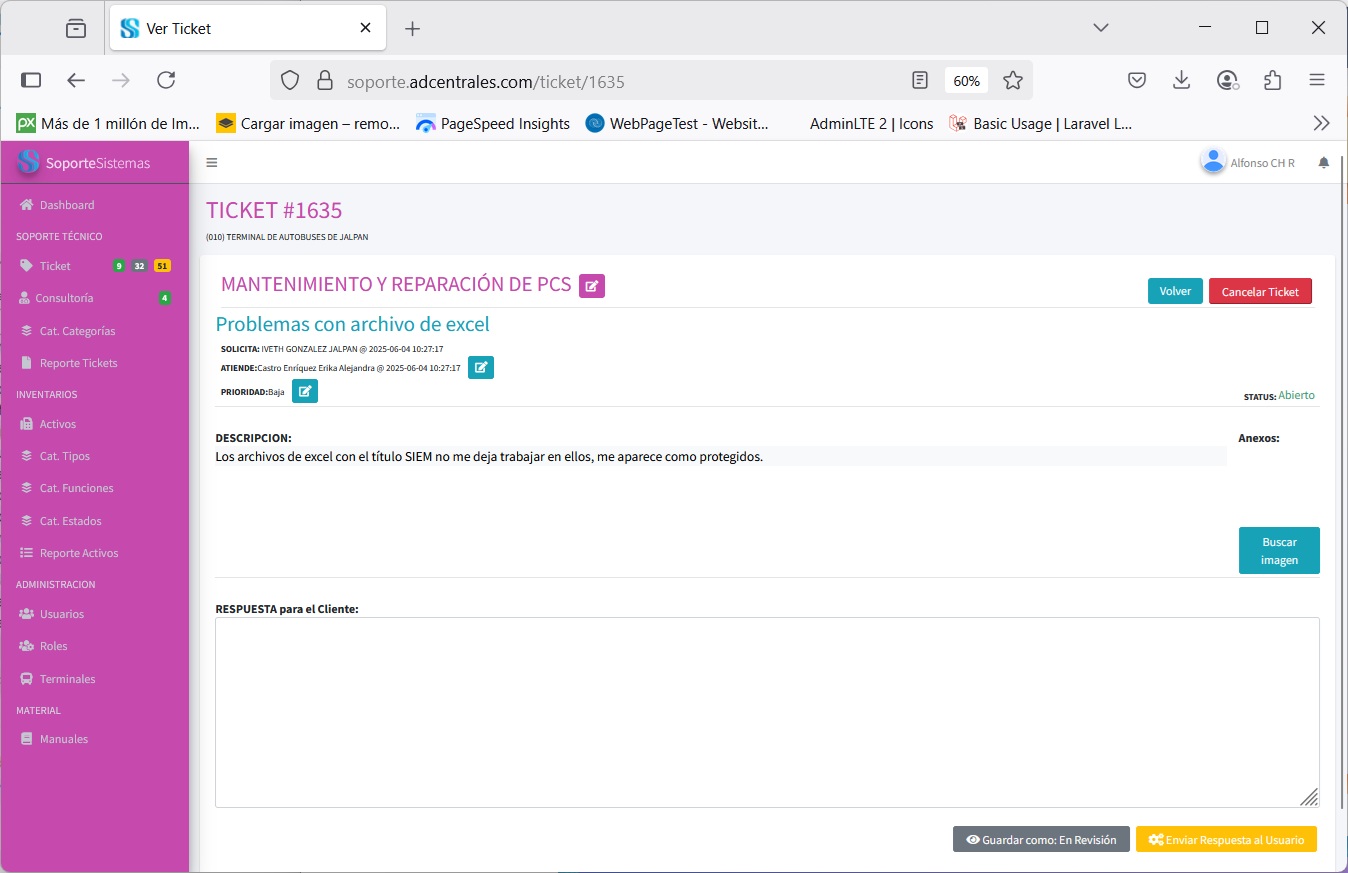Open the list all tabs dropdown arrow
This screenshot has width=1348, height=873.
(x=1101, y=28)
